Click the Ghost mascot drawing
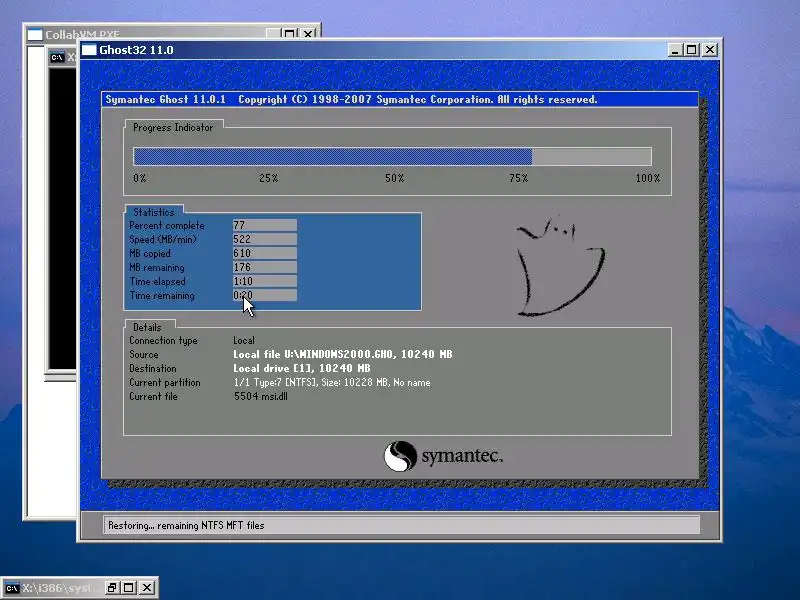 coord(560,266)
